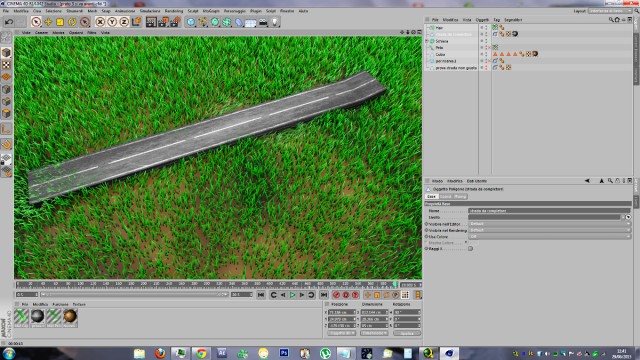Select the Rotate tool icon
Screen dimensions: 640x360
pos(72,22)
